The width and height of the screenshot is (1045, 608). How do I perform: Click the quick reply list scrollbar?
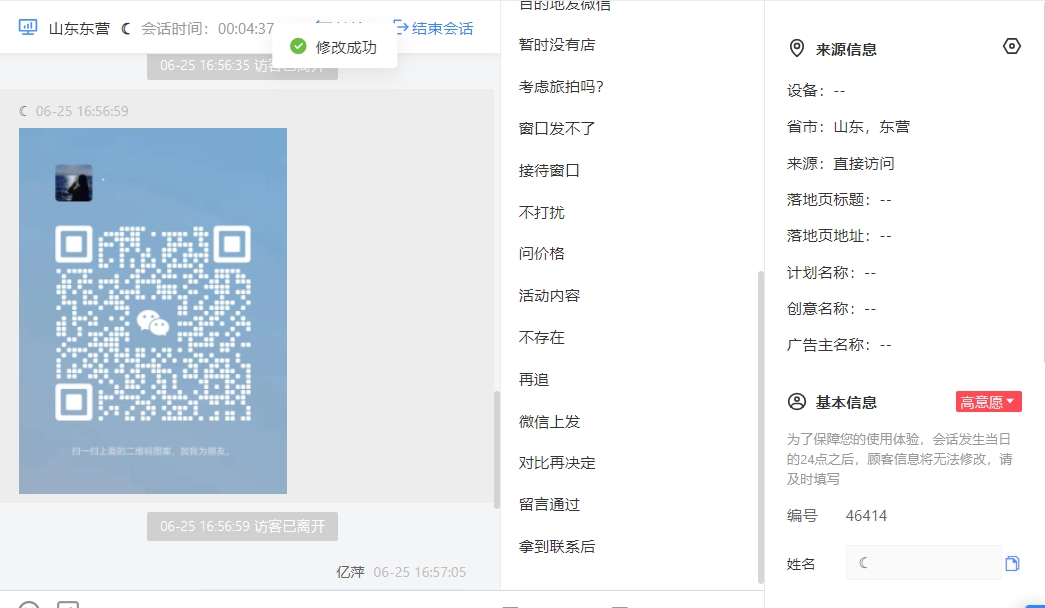point(760,427)
